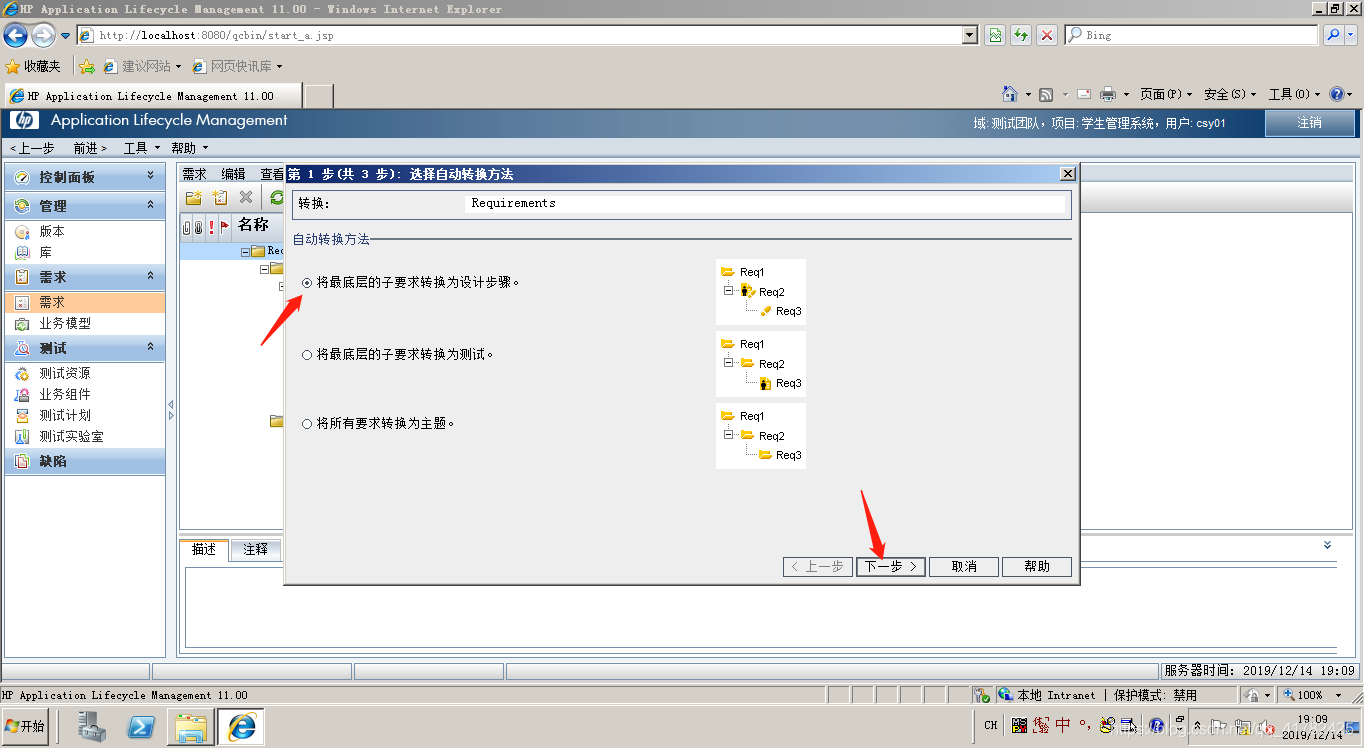Click the refresh toolbar icon in requirements
This screenshot has width=1364, height=748.
tap(277, 198)
